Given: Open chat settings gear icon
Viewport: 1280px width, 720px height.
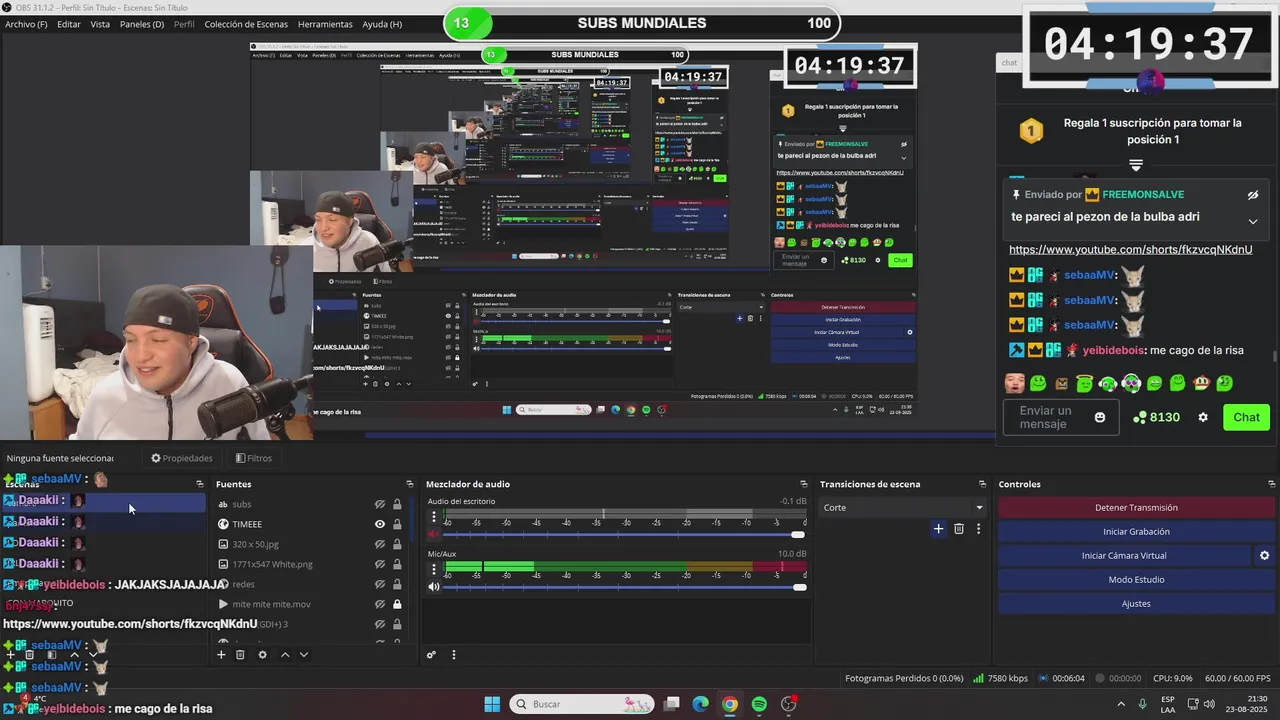Looking at the screenshot, I should point(1203,417).
